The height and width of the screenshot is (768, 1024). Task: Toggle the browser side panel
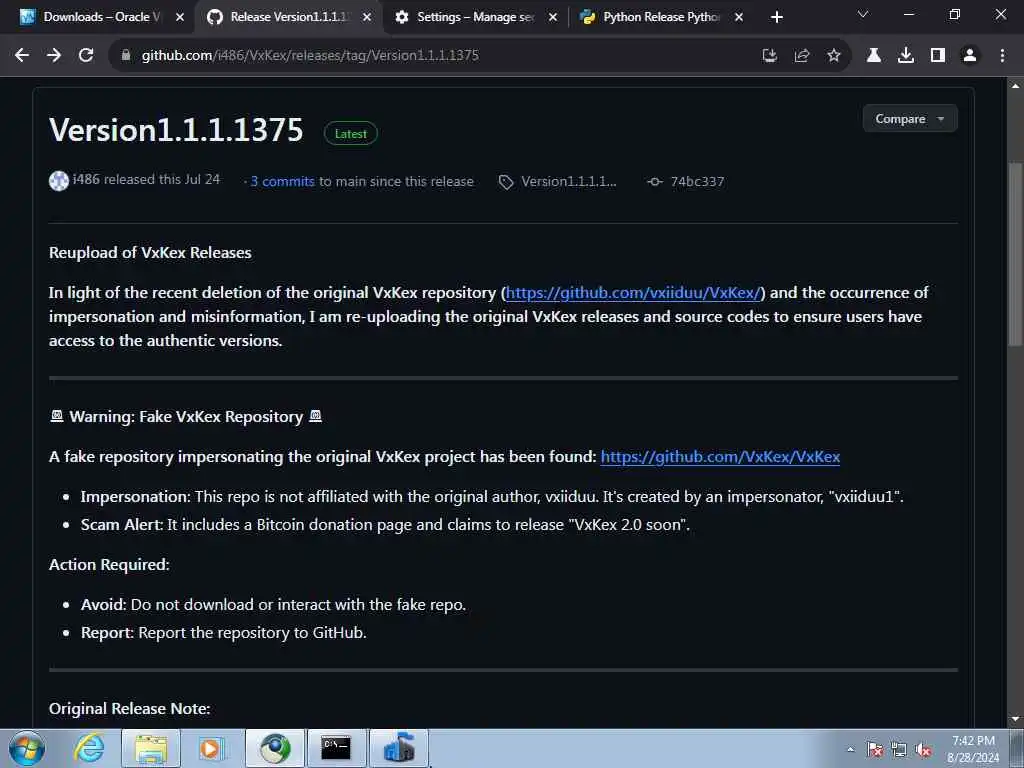(x=938, y=56)
